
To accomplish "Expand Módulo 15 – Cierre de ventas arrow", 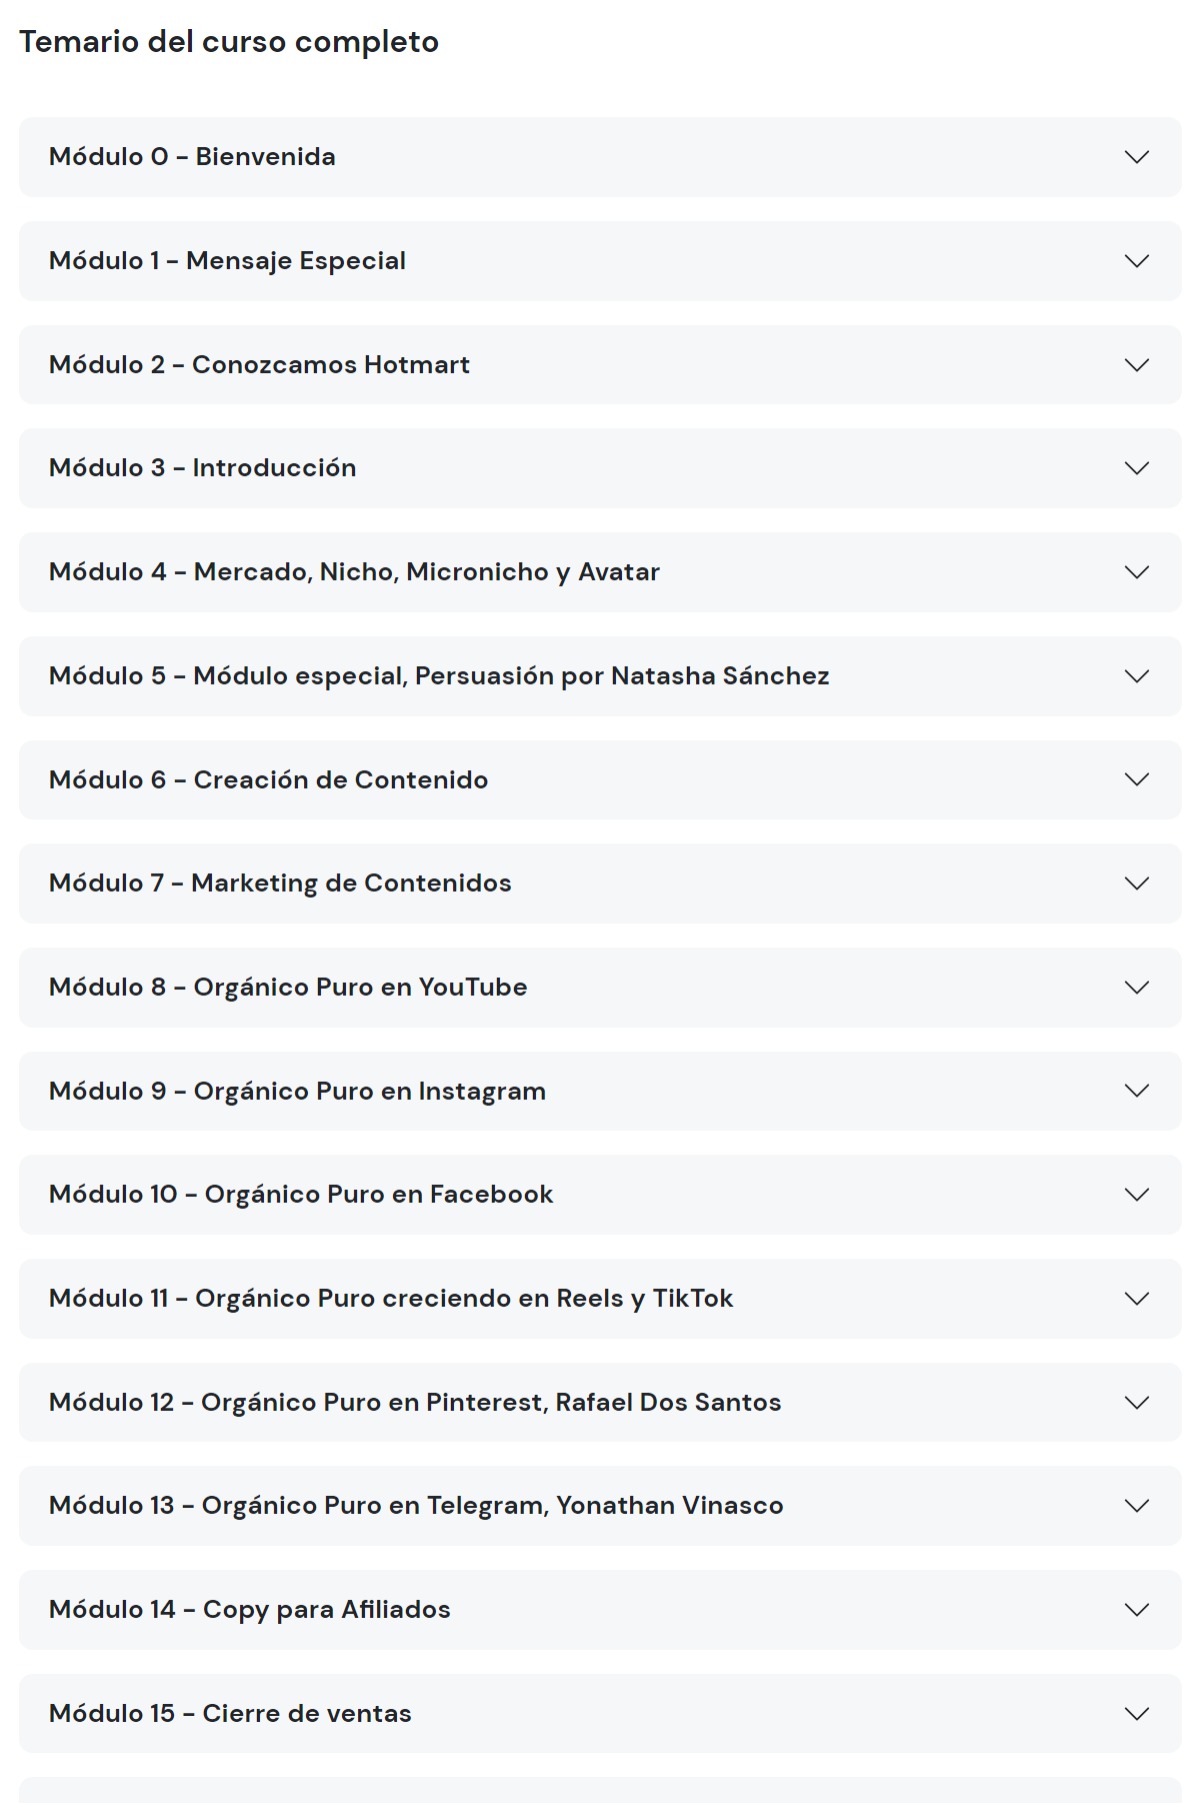I will pos(1136,1714).
